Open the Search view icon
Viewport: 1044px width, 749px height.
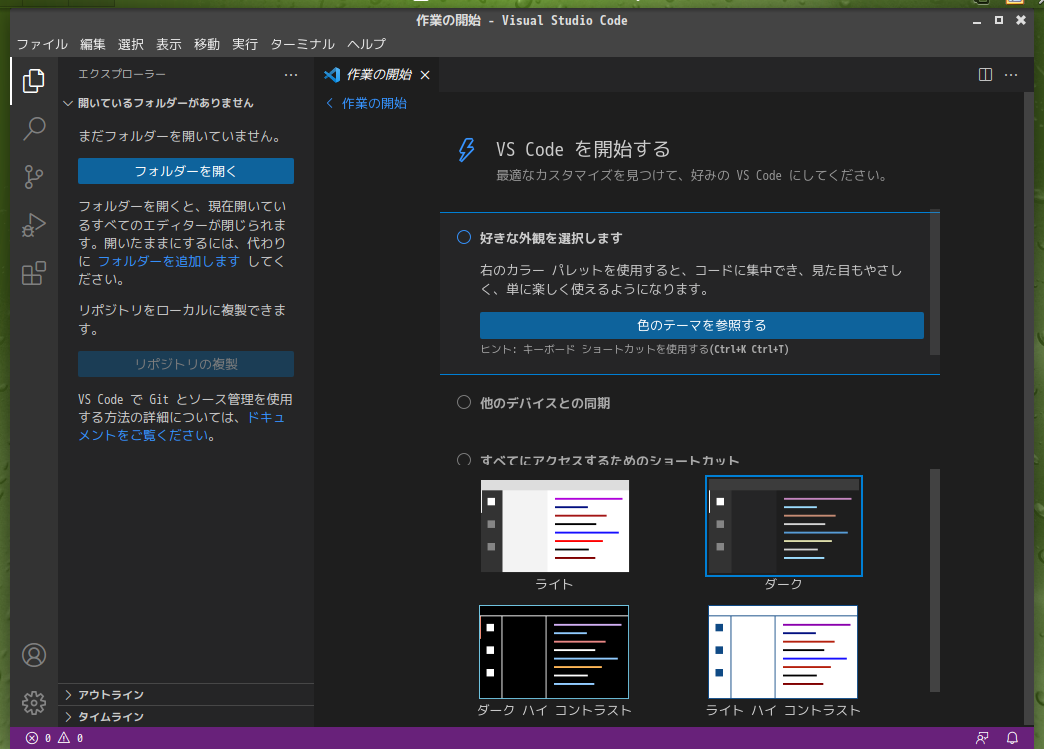tap(33, 128)
